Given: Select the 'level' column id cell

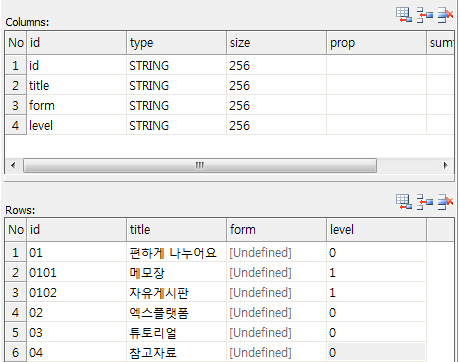Looking at the screenshot, I should (76, 125).
